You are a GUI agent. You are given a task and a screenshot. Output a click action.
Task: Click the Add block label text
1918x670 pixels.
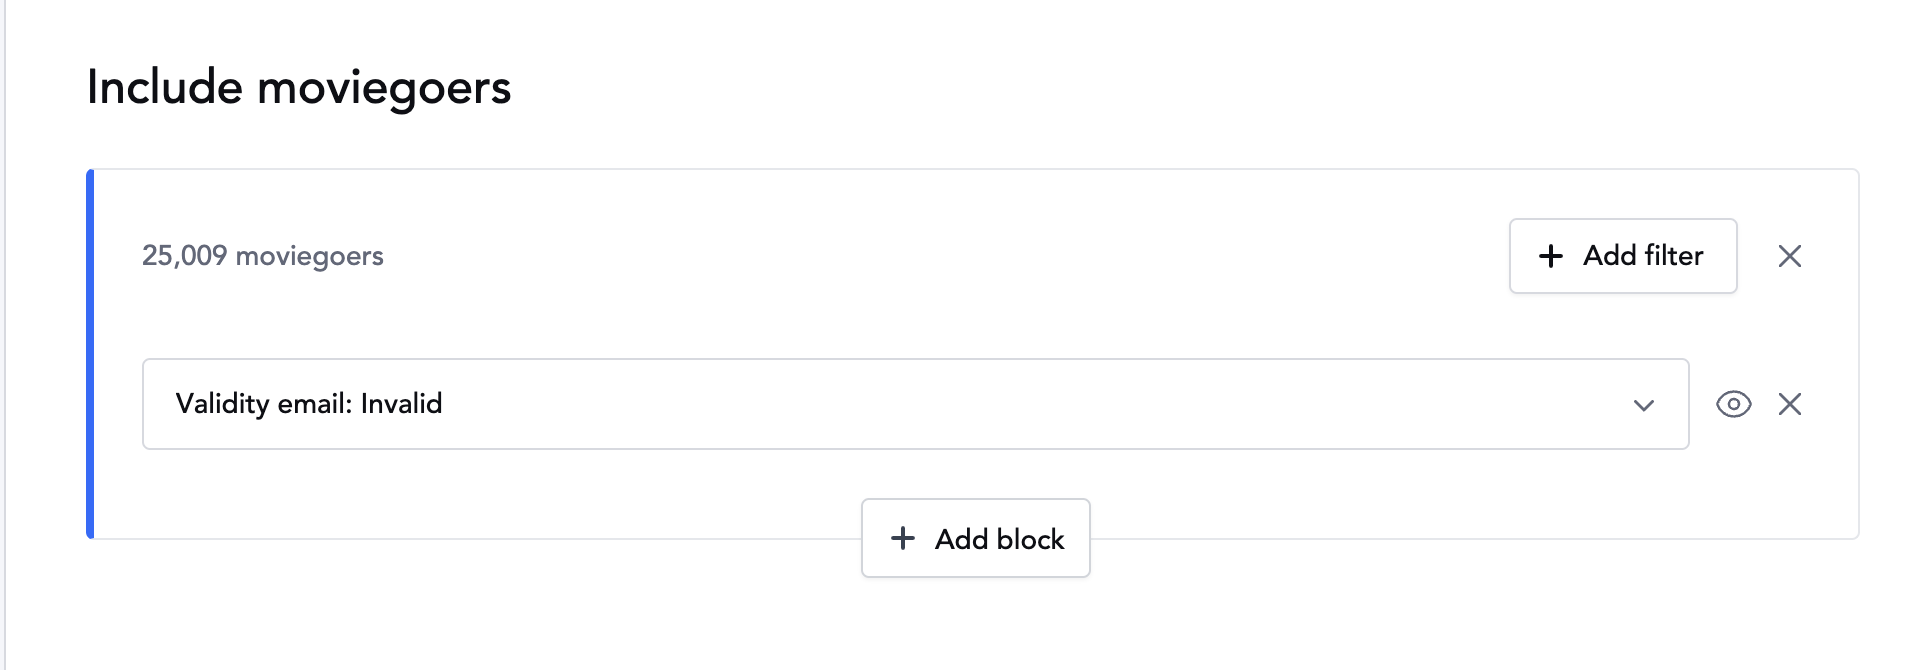(999, 539)
